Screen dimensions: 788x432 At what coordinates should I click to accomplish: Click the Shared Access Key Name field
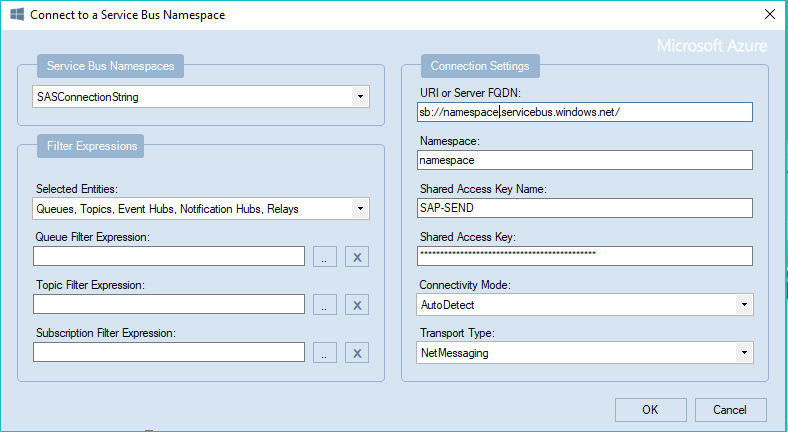(584, 208)
